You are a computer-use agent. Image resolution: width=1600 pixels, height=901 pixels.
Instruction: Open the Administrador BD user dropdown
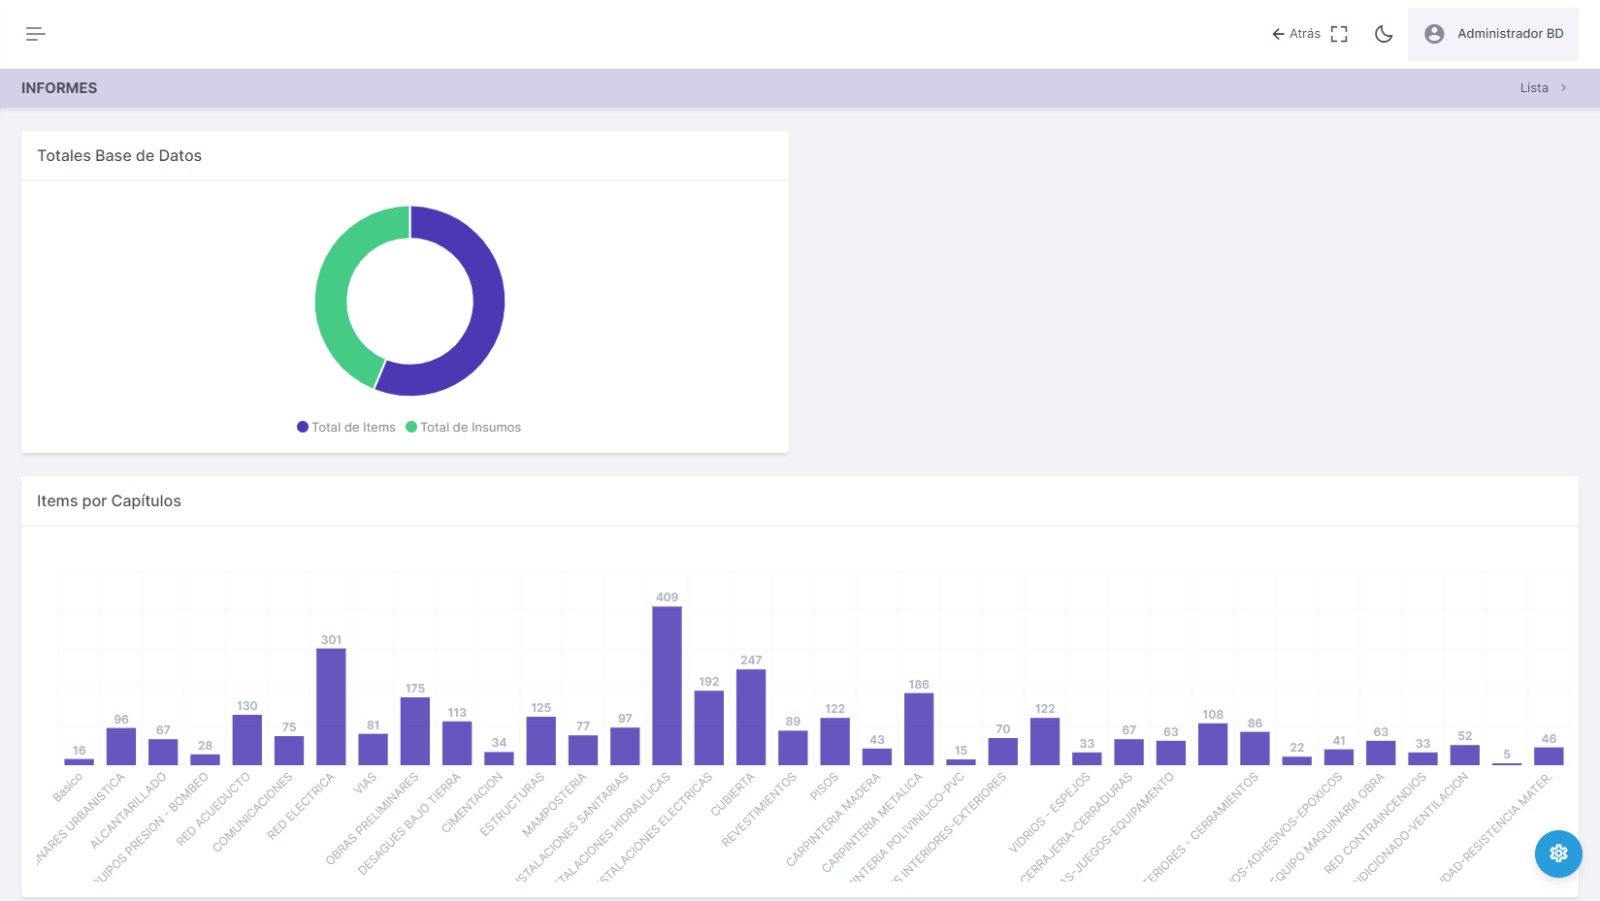click(x=1509, y=34)
